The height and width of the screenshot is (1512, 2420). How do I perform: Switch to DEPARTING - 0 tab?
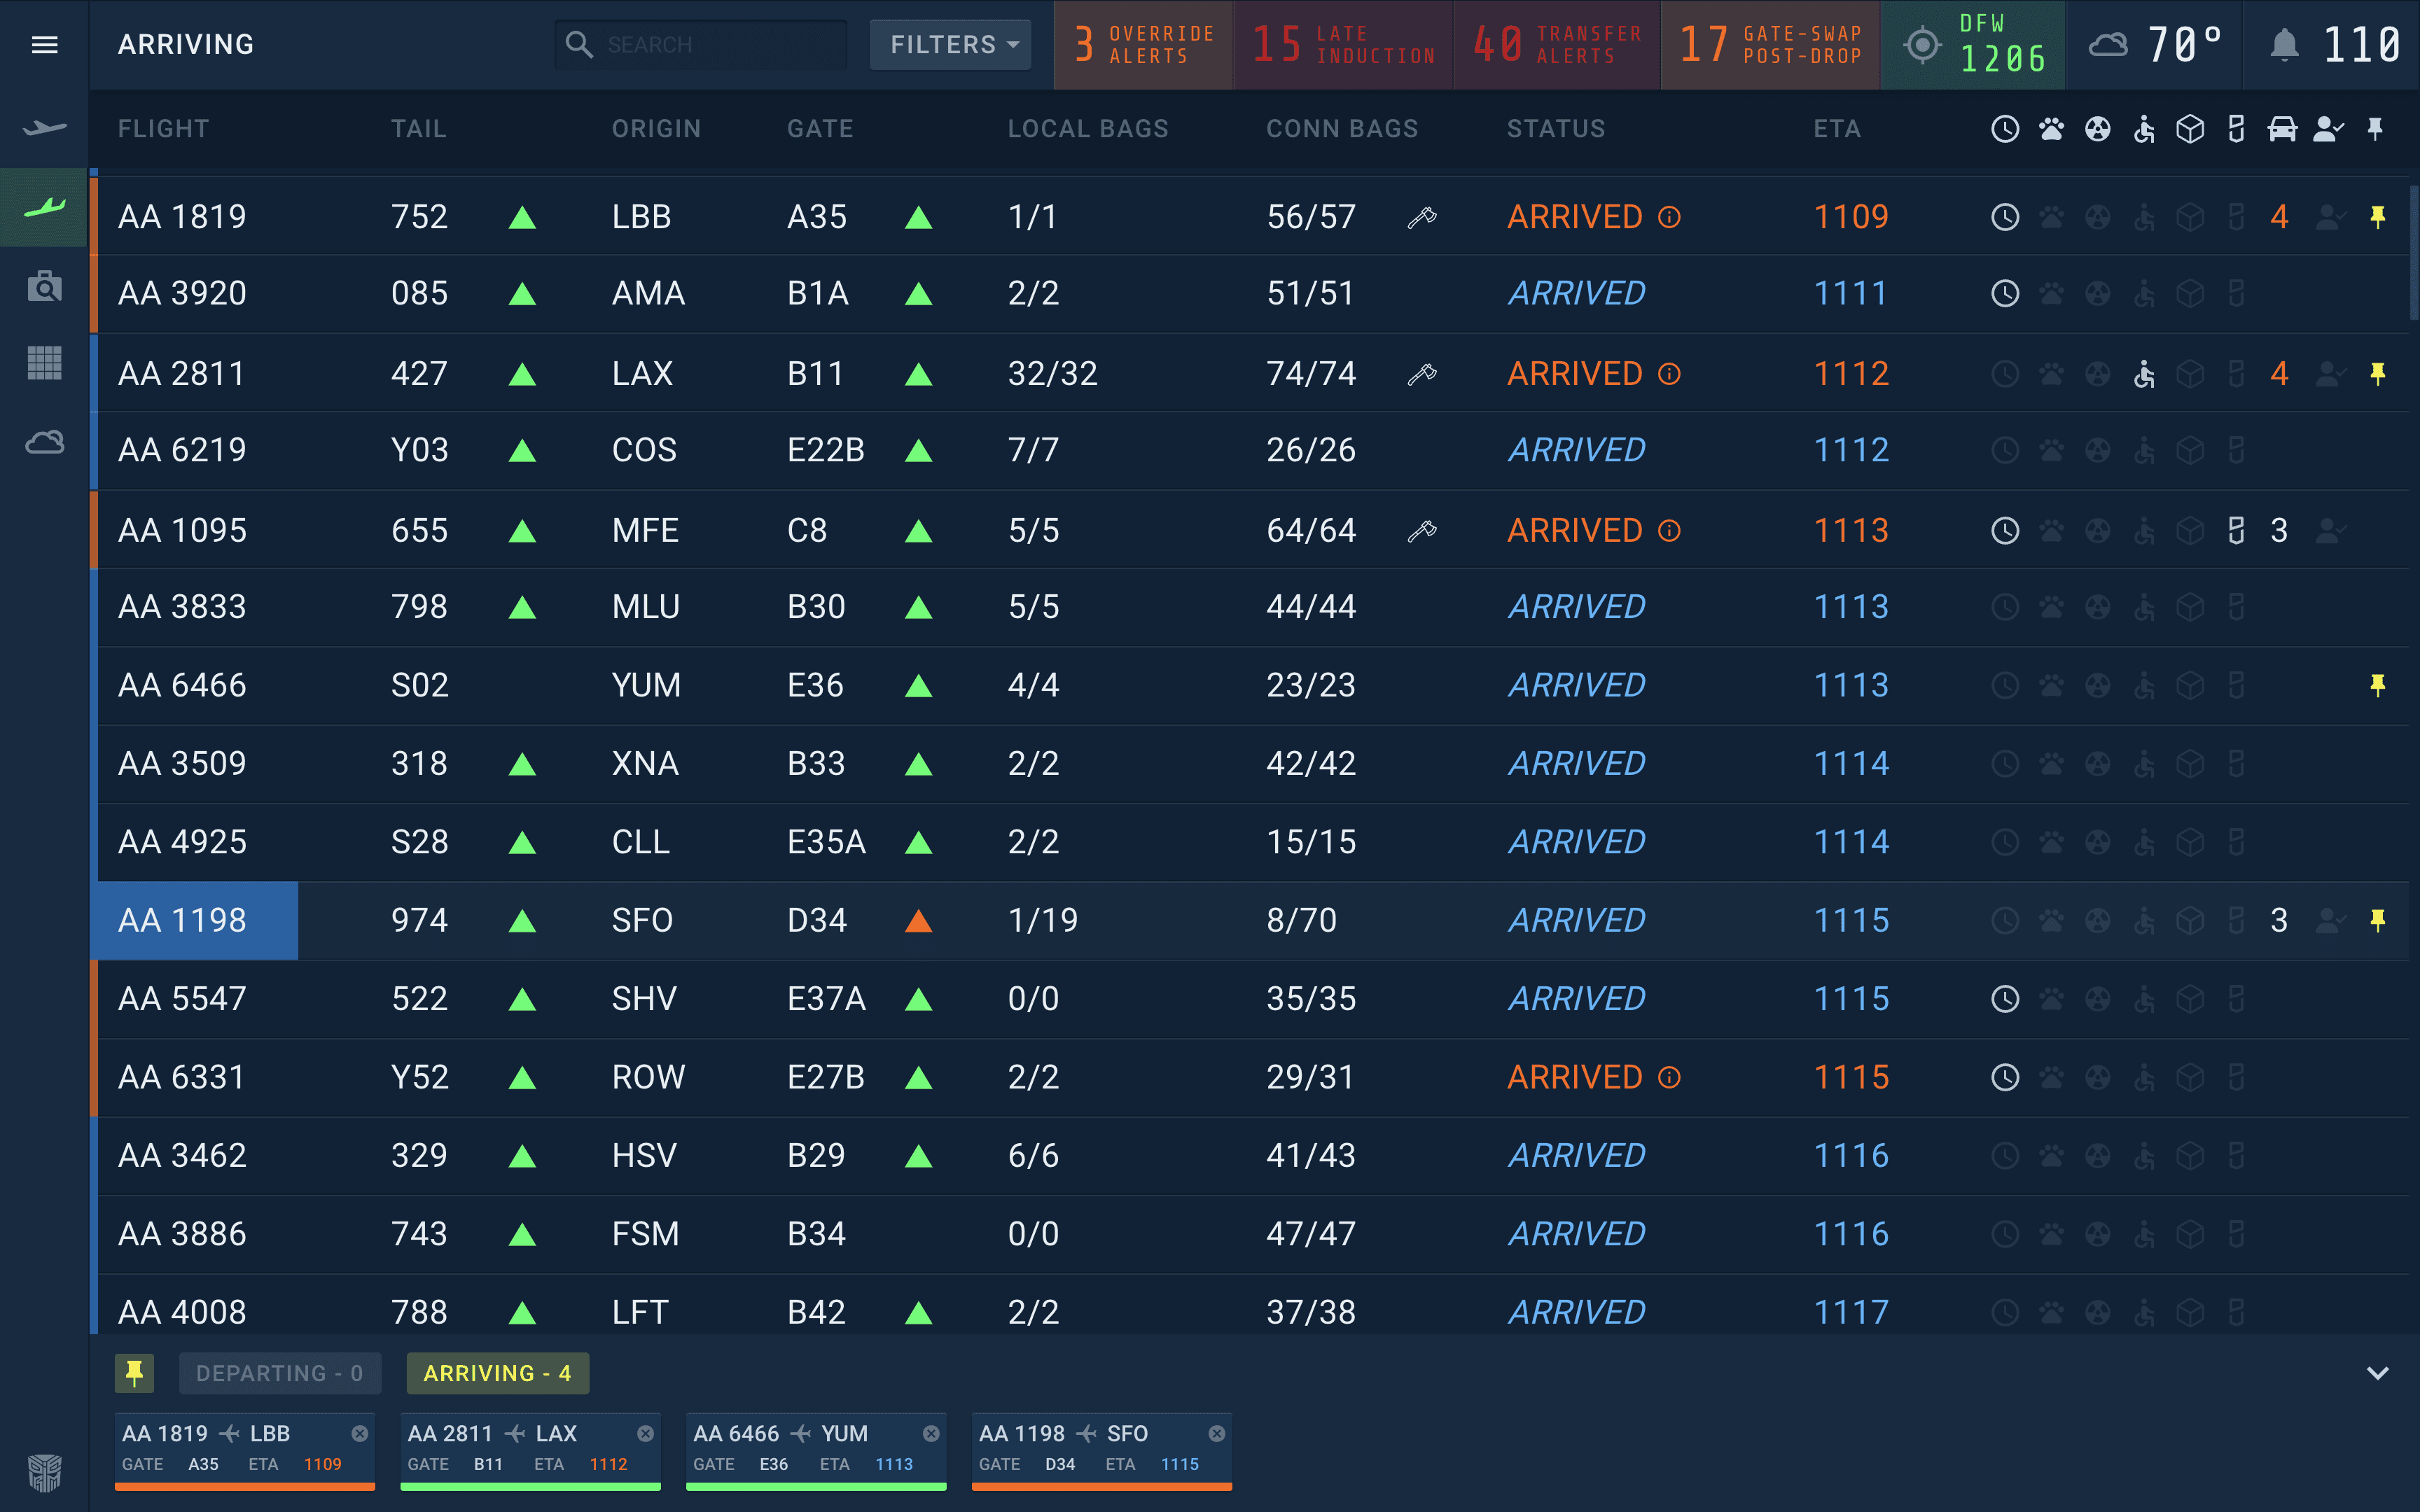pos(279,1373)
